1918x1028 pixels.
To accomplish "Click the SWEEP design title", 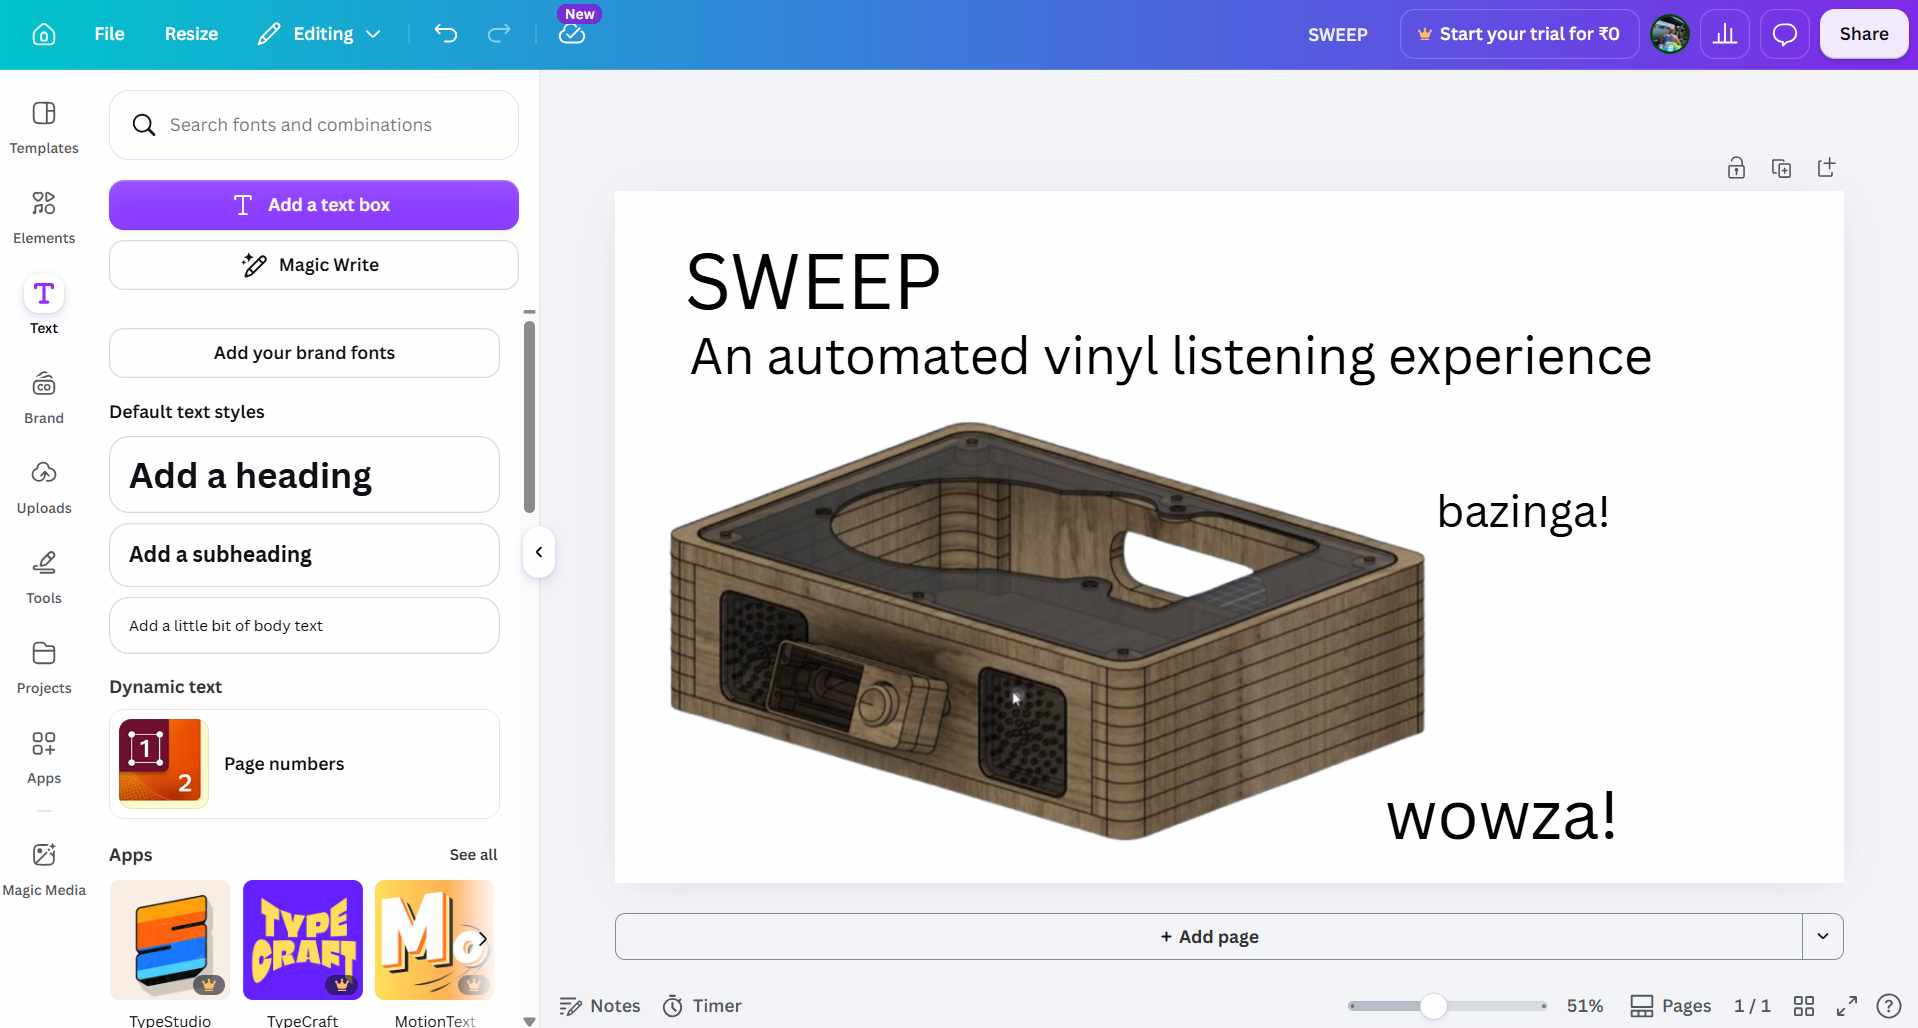I will [x=1337, y=34].
